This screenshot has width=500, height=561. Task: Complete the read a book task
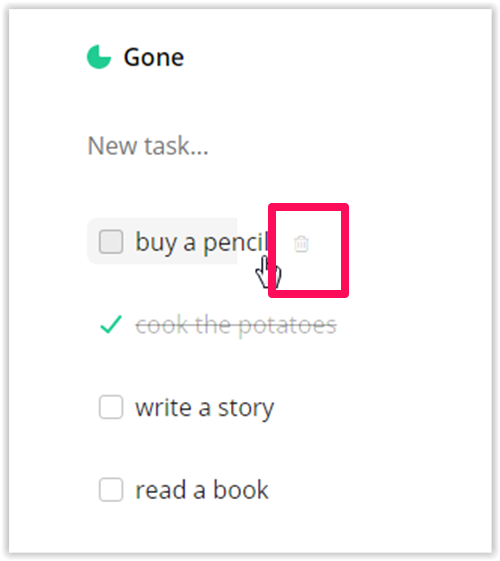click(x=111, y=489)
